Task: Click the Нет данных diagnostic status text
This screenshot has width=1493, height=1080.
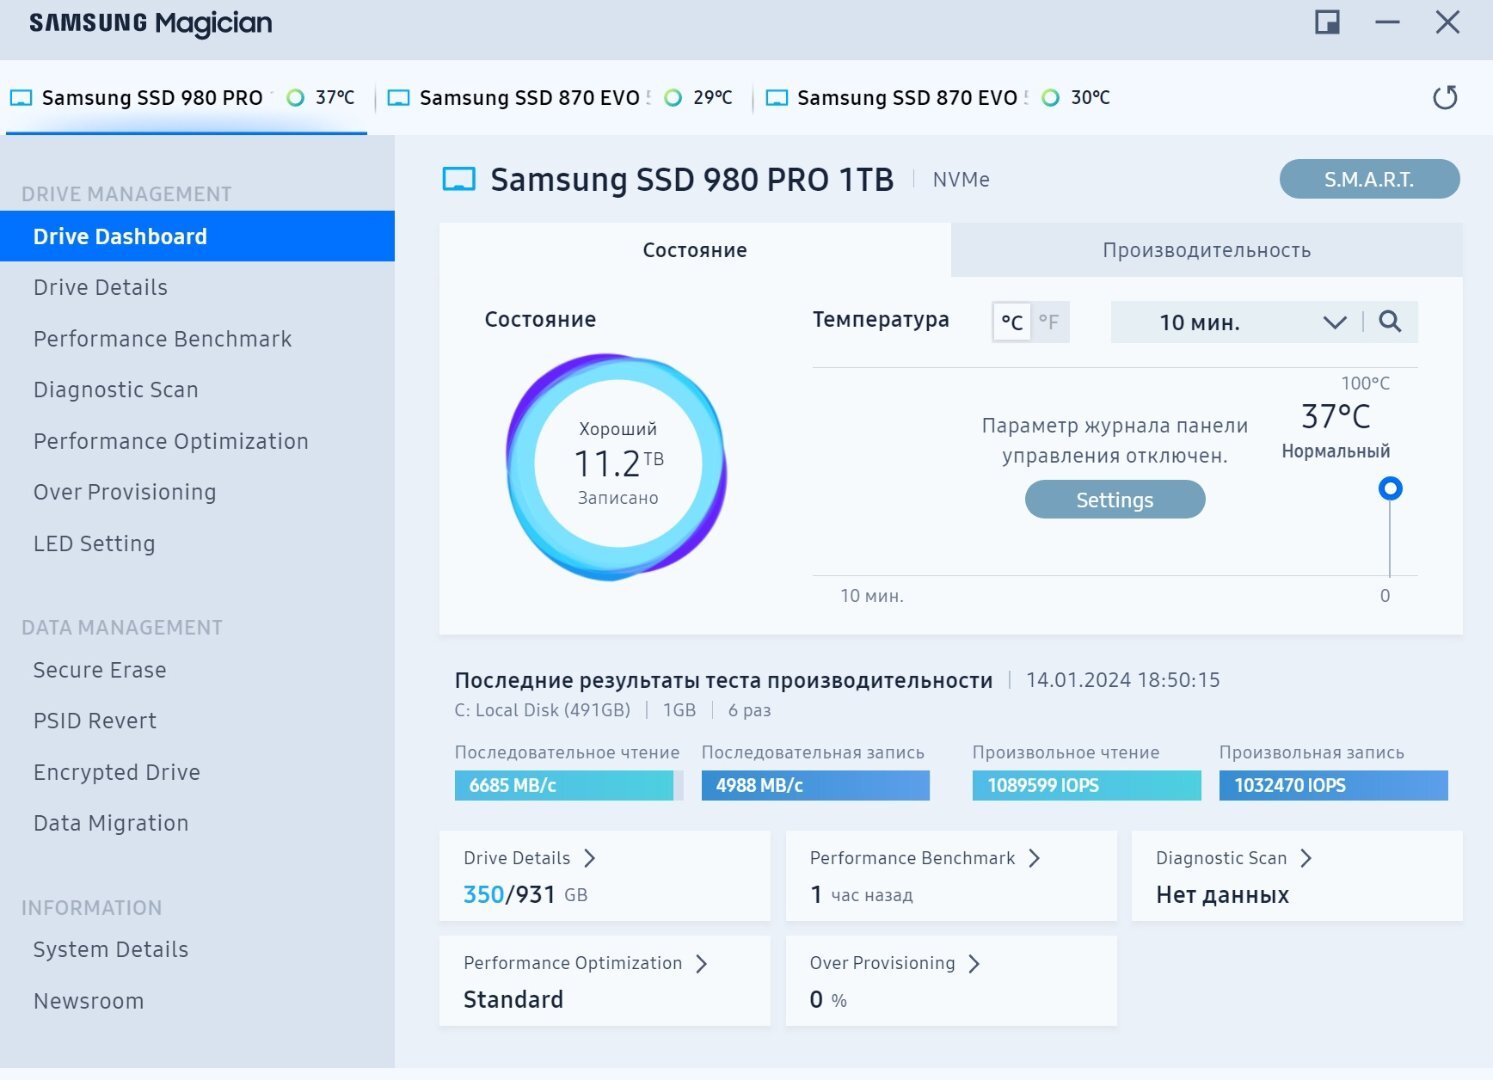Action: point(1222,895)
